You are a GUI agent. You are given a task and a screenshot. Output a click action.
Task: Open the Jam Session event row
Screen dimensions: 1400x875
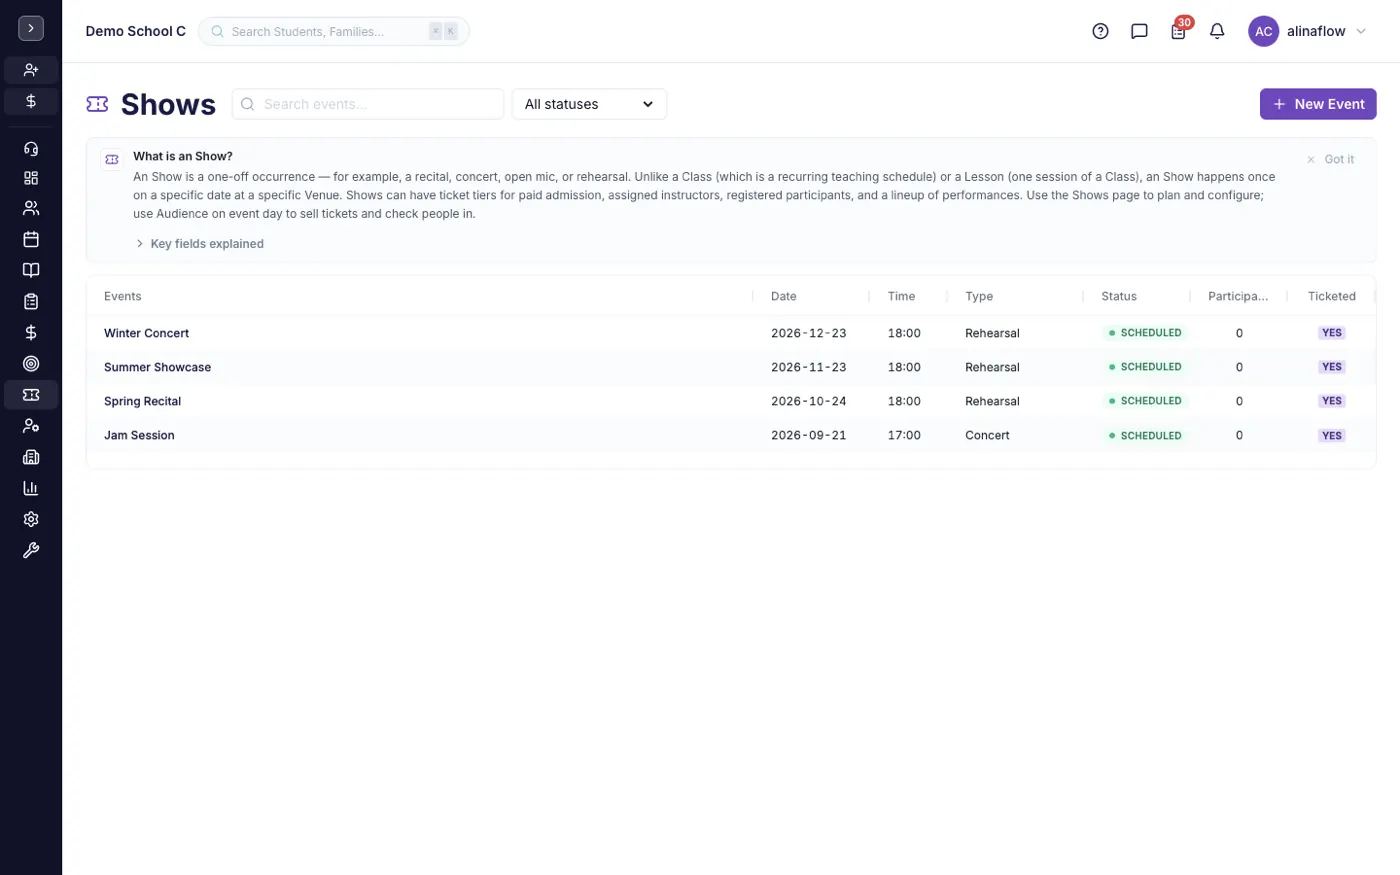click(x=731, y=435)
